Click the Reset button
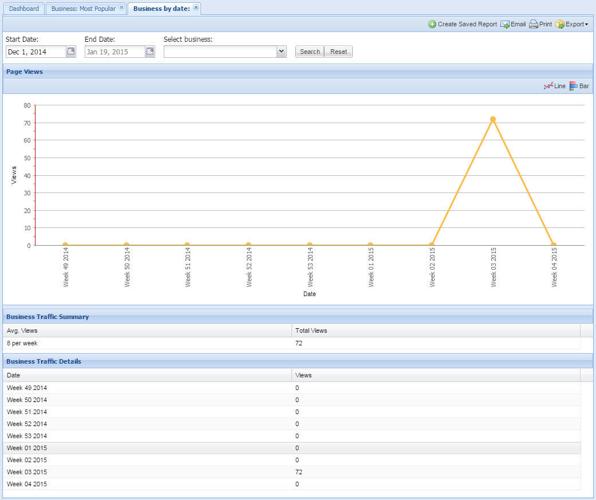Screen dimensions: 596x500 coord(339,51)
